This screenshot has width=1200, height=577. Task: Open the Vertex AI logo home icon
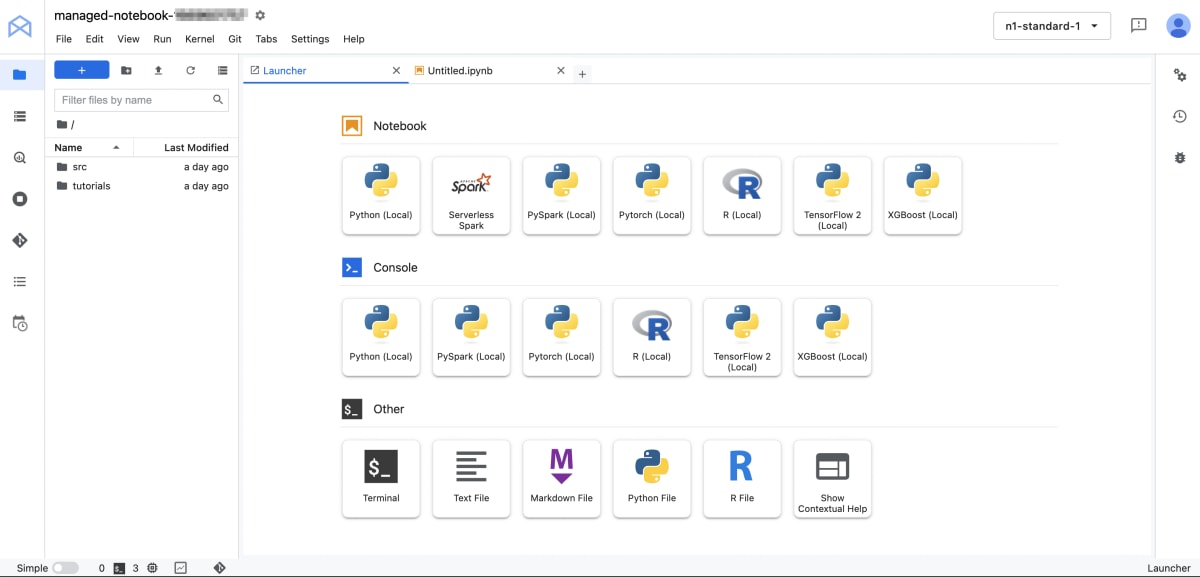[x=20, y=26]
